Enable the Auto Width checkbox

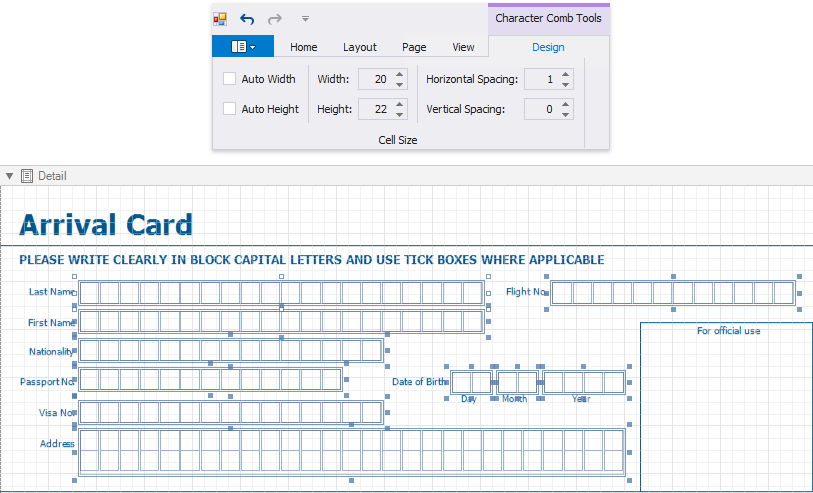pos(230,79)
